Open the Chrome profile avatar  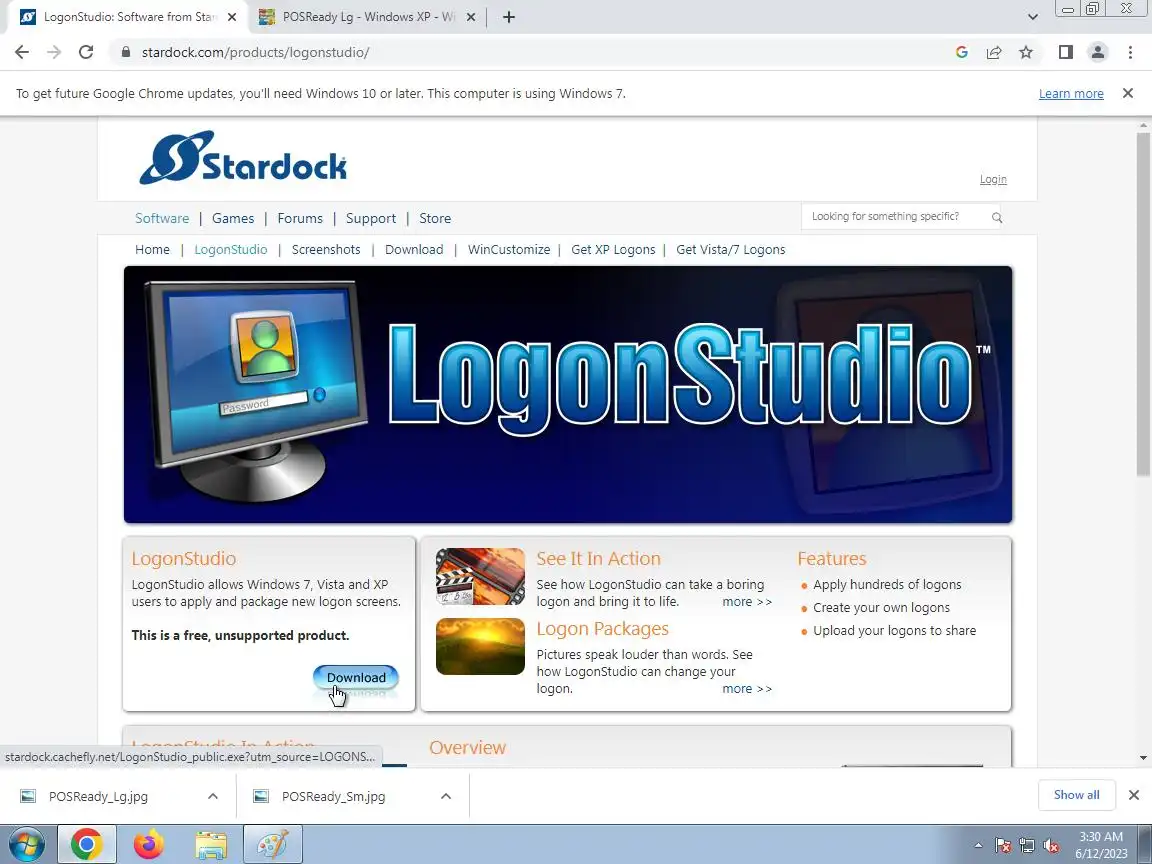coord(1098,52)
